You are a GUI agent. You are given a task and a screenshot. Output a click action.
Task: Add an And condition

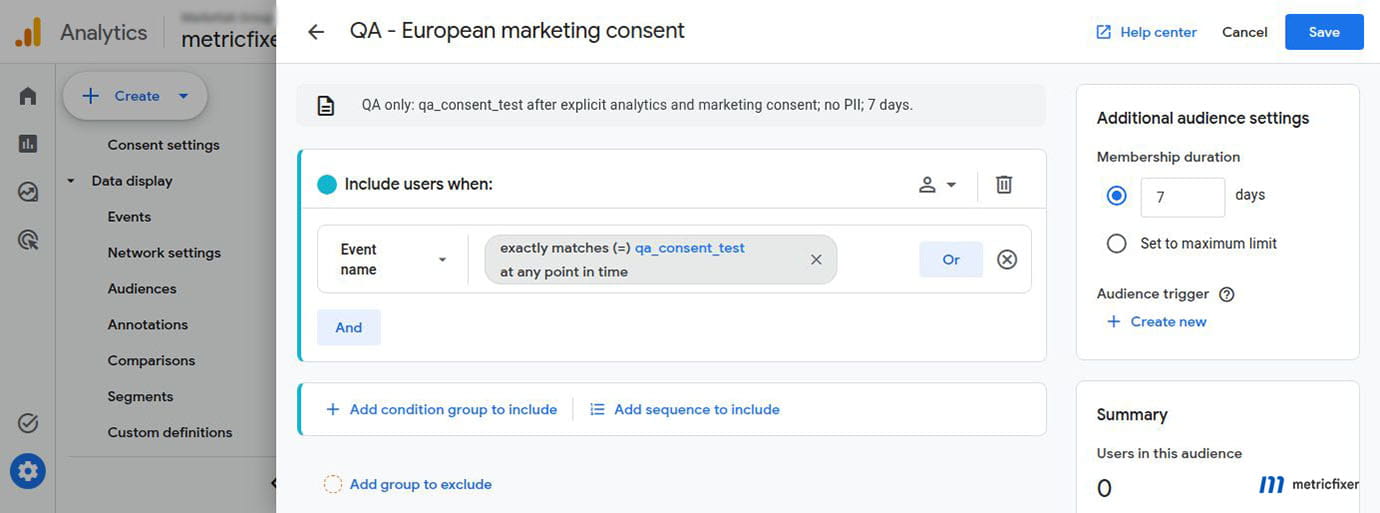point(349,328)
